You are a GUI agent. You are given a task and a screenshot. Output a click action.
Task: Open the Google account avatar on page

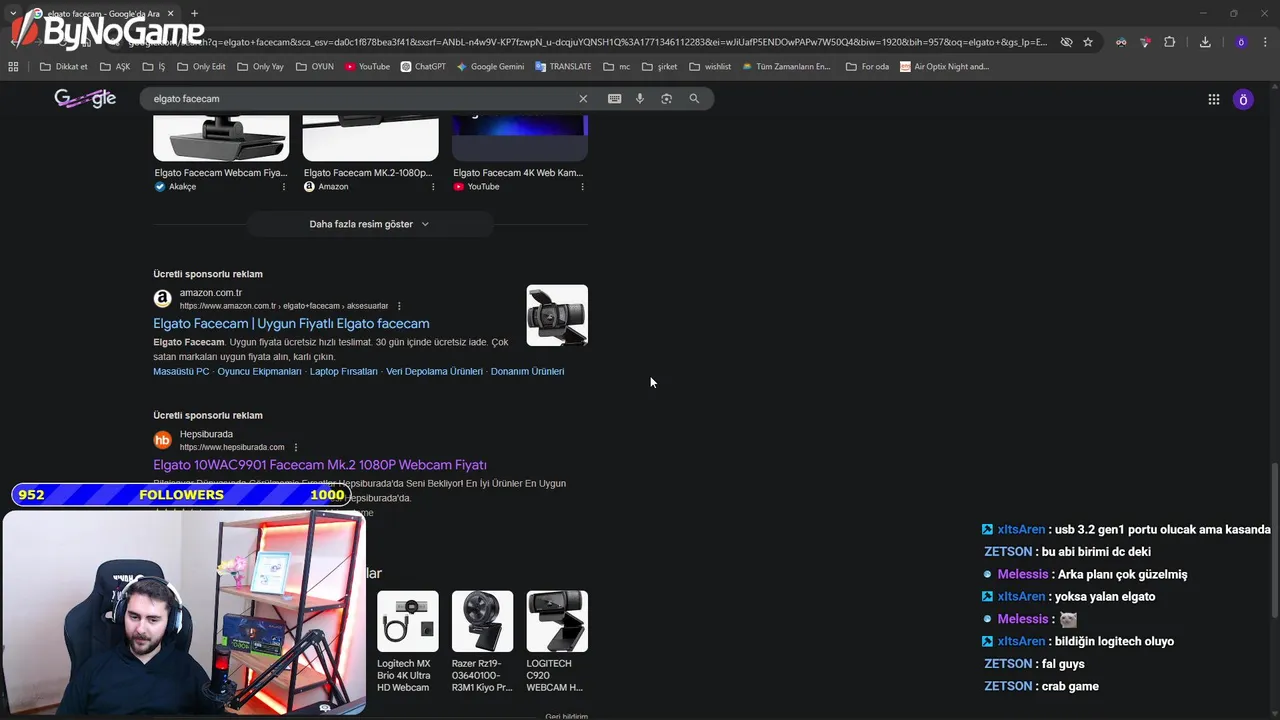pyautogui.click(x=1243, y=99)
